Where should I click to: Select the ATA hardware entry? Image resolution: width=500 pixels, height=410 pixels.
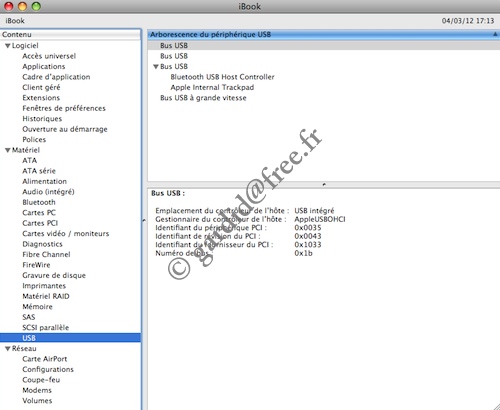point(29,160)
